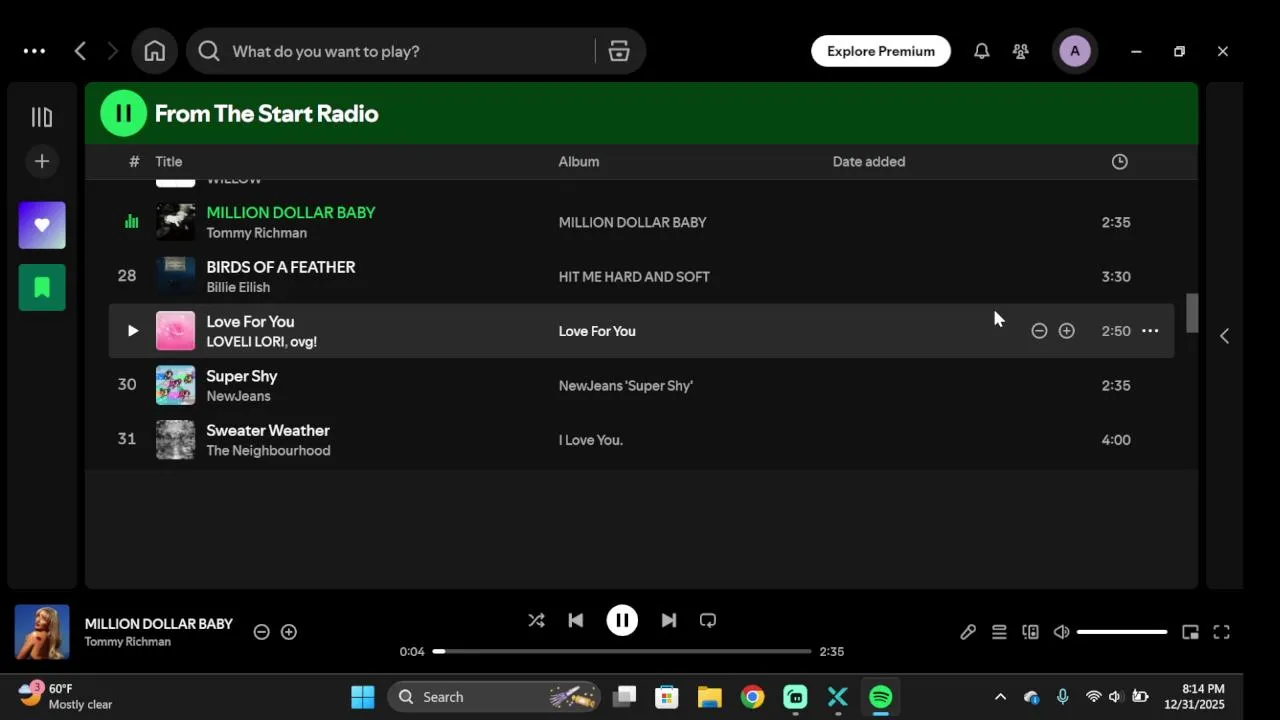Pause playback in the bottom bar
The width and height of the screenshot is (1280, 720).
click(x=622, y=620)
